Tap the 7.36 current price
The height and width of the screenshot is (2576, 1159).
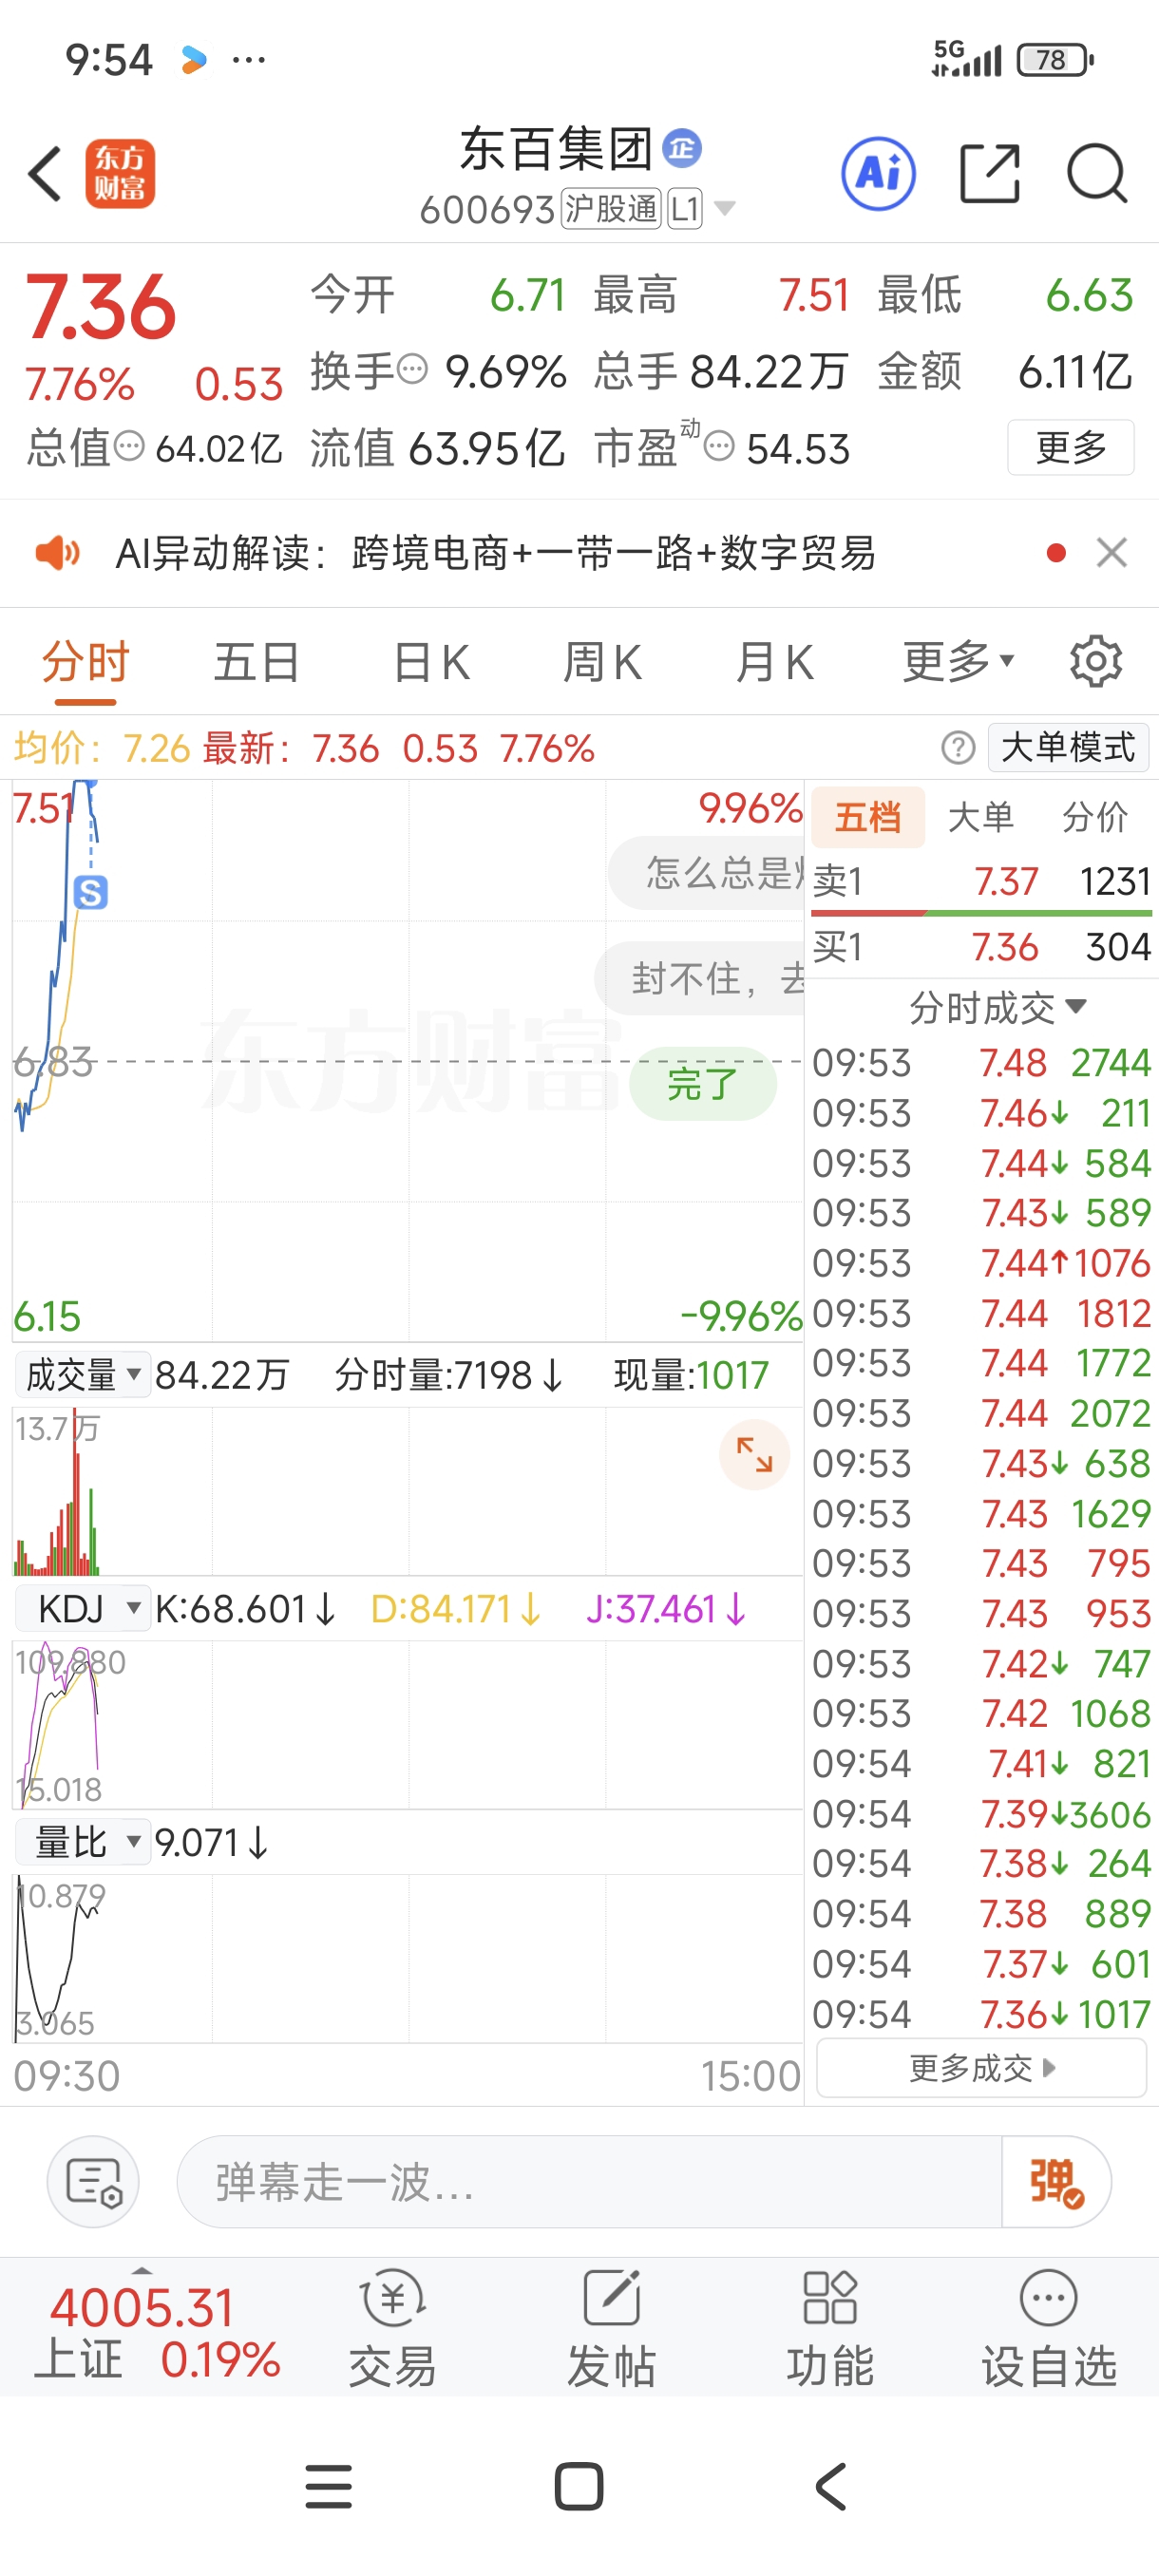[101, 307]
